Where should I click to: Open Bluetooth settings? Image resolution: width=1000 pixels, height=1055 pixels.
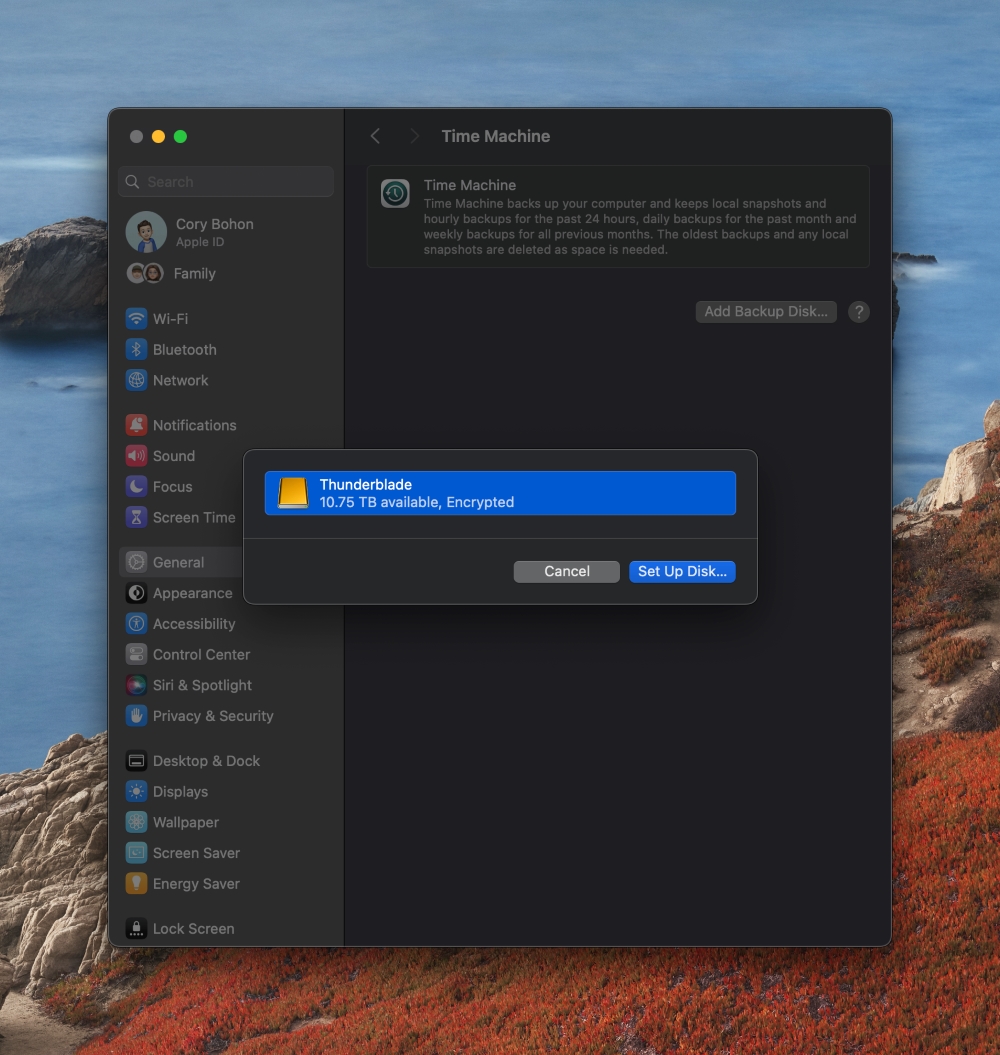click(184, 349)
